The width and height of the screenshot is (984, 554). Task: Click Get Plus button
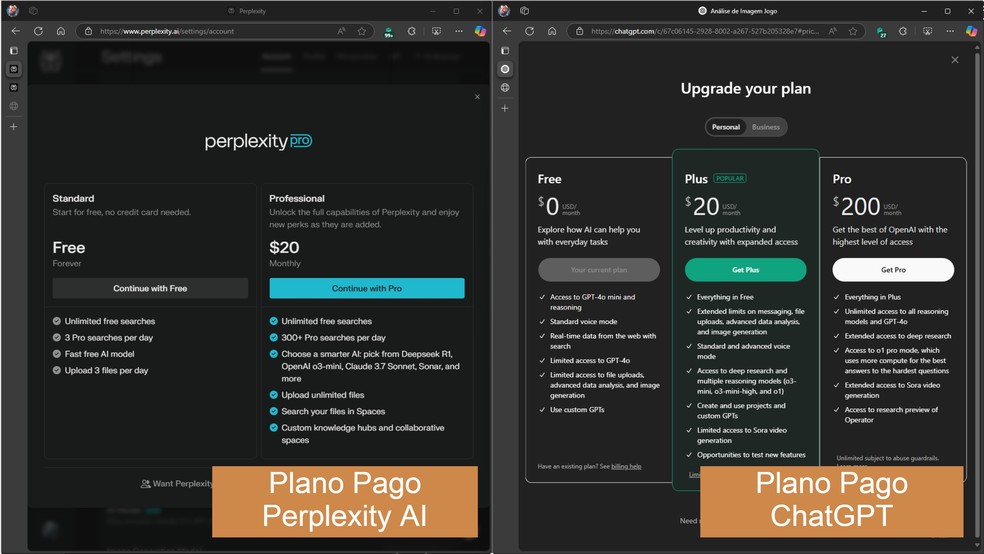[746, 270]
